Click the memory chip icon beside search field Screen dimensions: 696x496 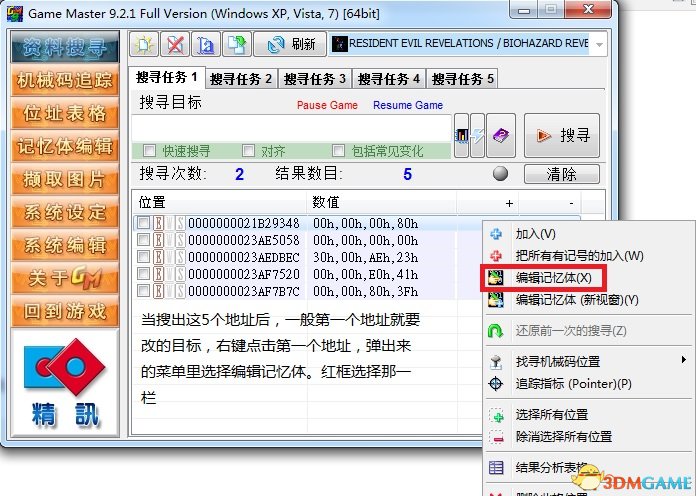point(461,135)
